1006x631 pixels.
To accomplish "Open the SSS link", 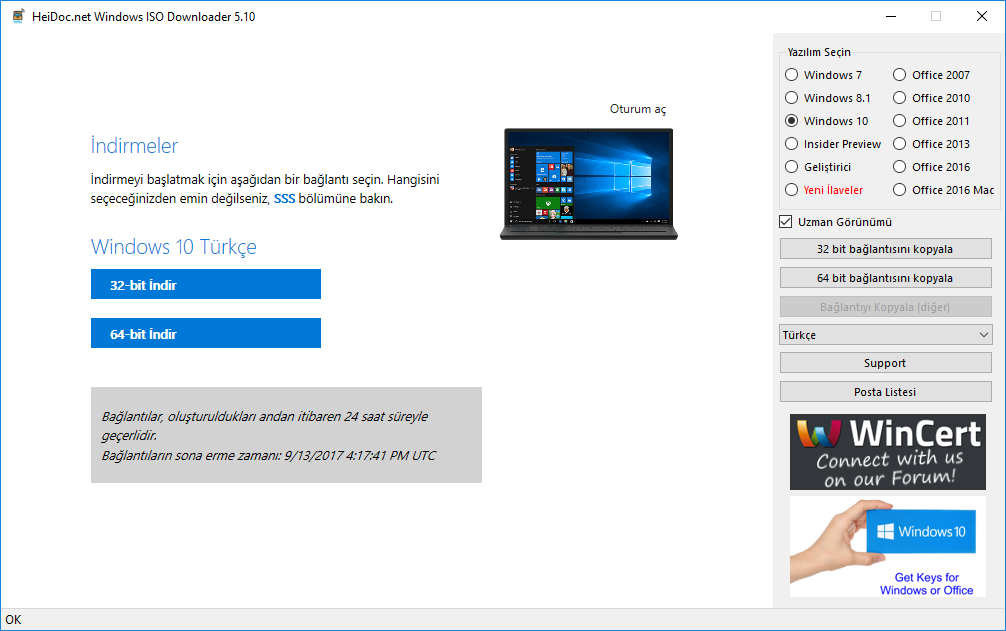I will (284, 199).
